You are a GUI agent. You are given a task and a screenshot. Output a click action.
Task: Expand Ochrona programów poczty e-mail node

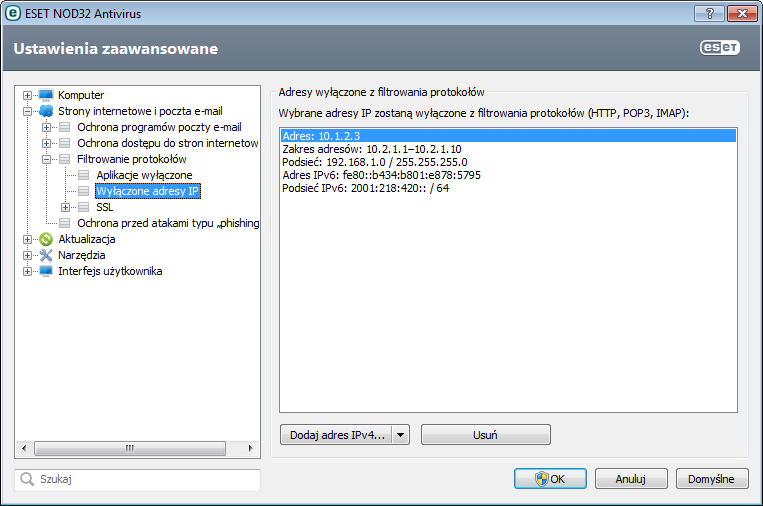point(46,127)
